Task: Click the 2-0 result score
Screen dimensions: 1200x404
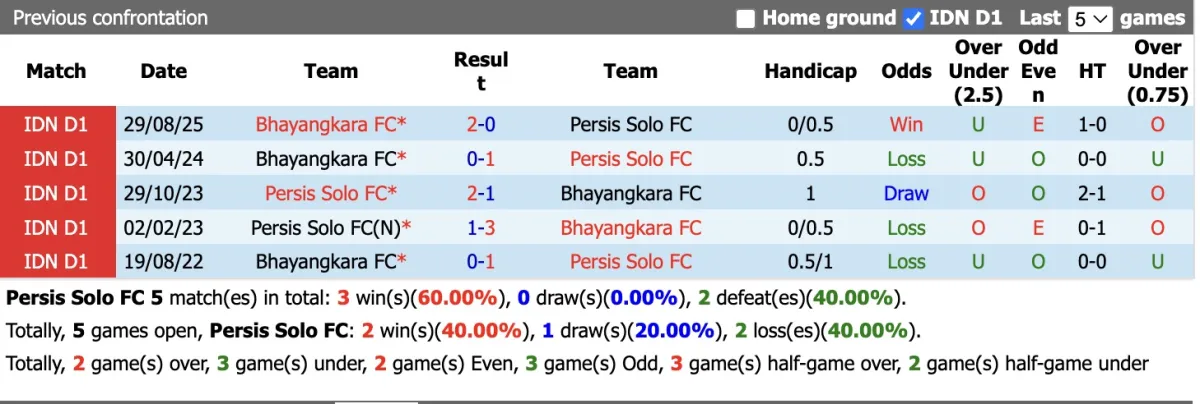Action: pos(481,125)
